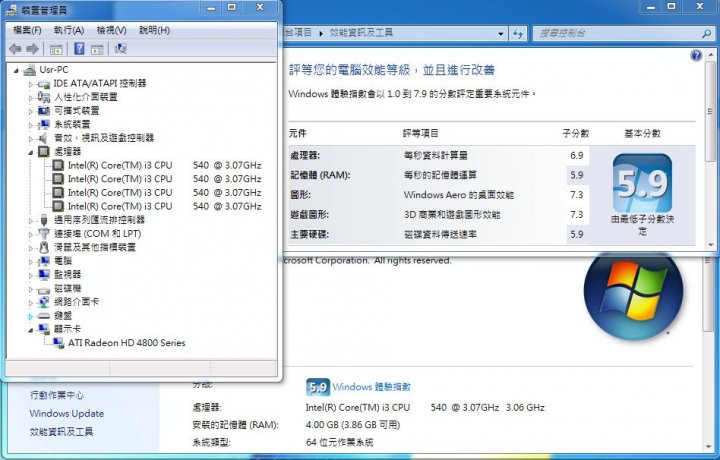Open the address bar history dropdown arrow
The width and height of the screenshot is (720, 460).
[x=501, y=34]
